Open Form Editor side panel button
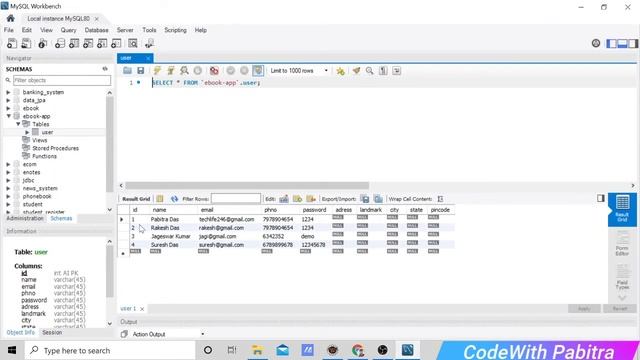This screenshot has height=360, width=640. tap(622, 243)
